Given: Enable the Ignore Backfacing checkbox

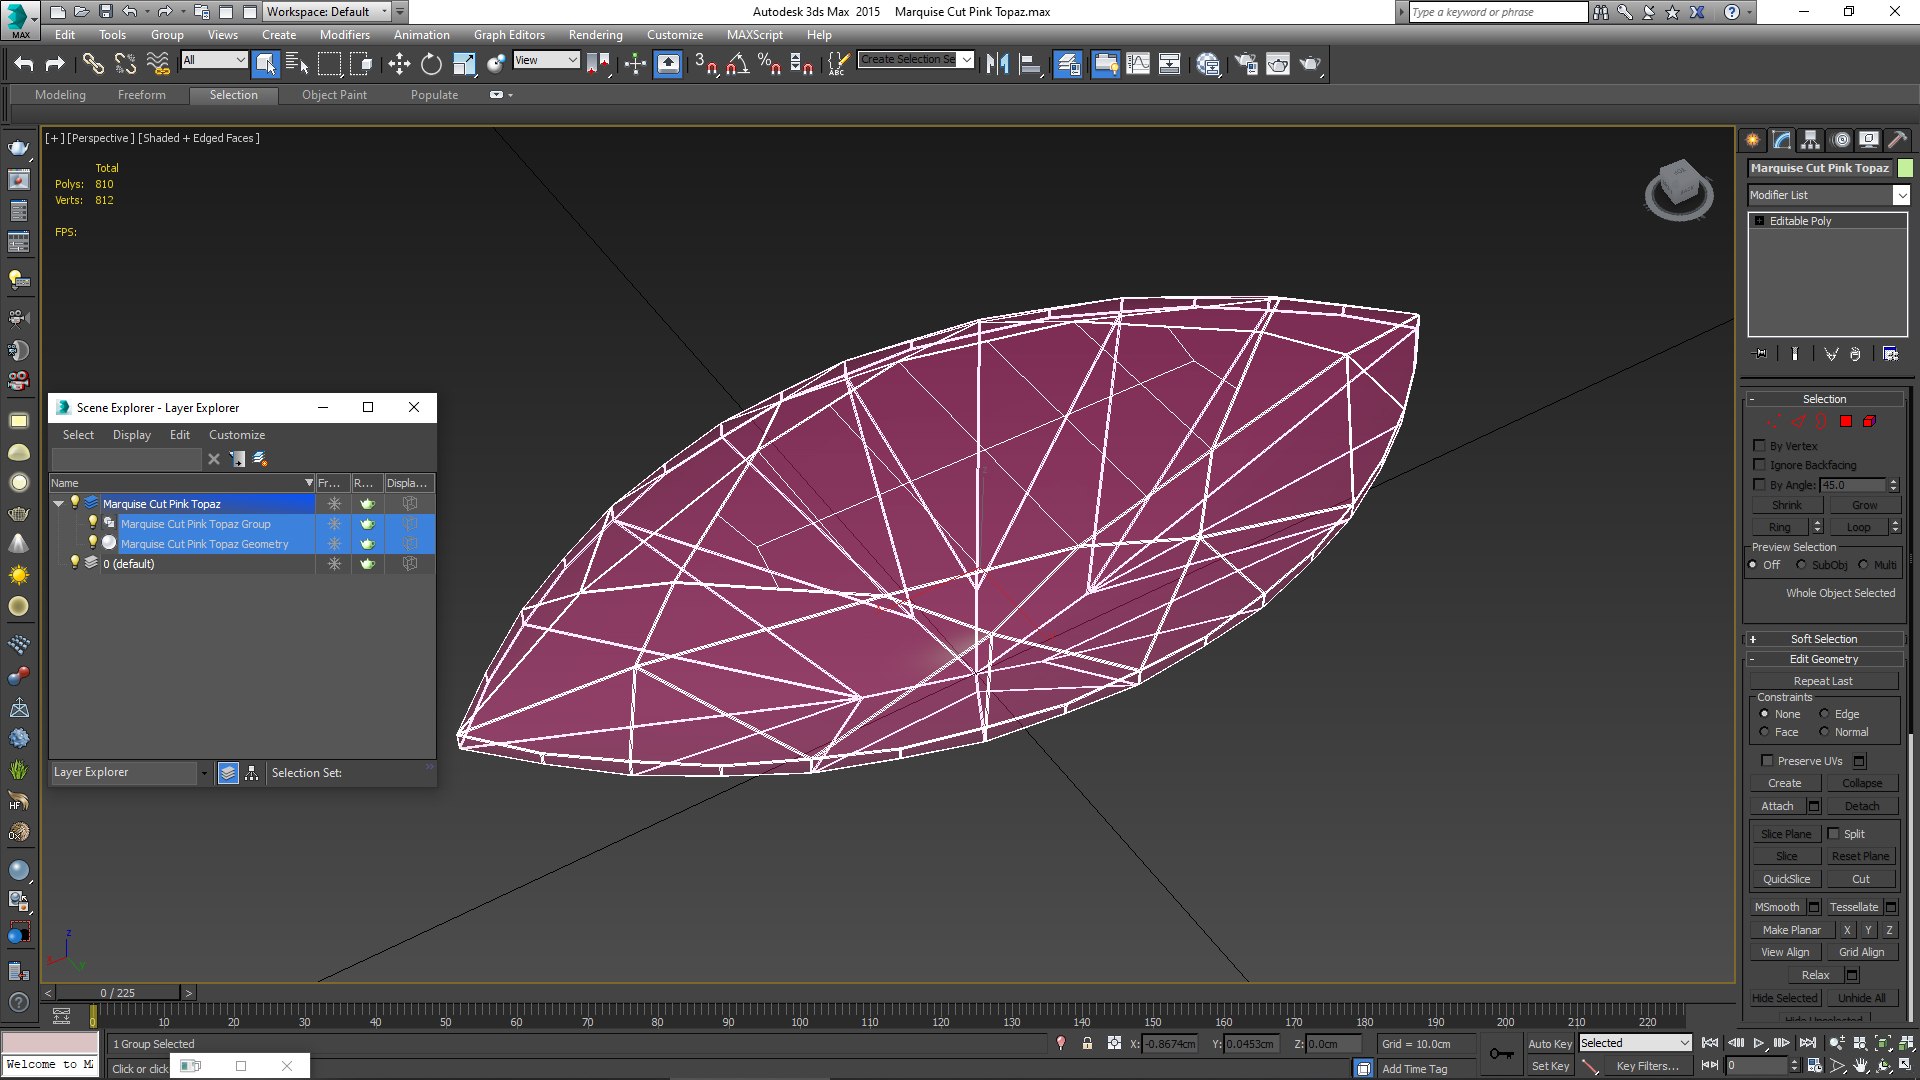Looking at the screenshot, I should [x=1760, y=465].
